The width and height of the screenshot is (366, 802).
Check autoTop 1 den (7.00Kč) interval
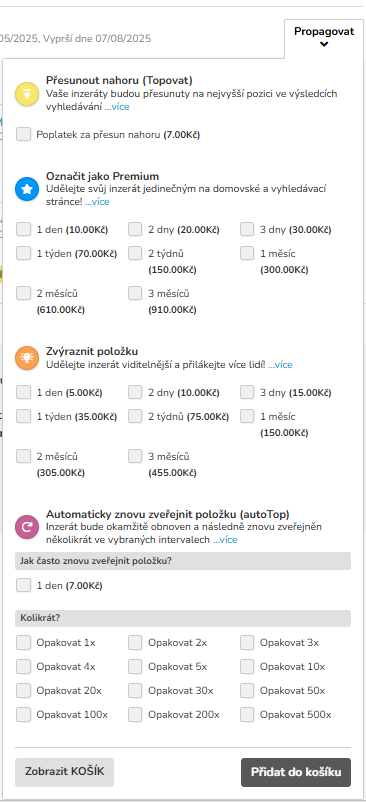coord(23,585)
